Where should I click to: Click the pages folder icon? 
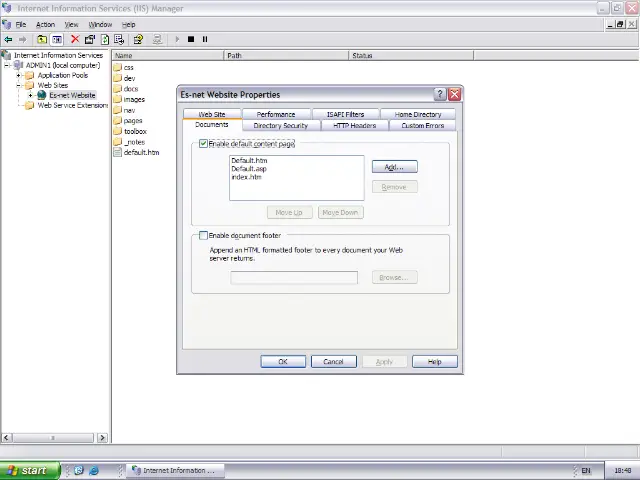(118, 120)
